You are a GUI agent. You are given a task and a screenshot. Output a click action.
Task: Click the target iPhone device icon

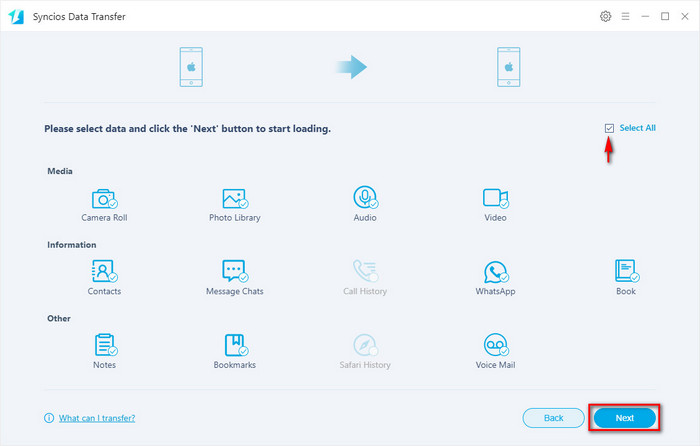click(508, 67)
